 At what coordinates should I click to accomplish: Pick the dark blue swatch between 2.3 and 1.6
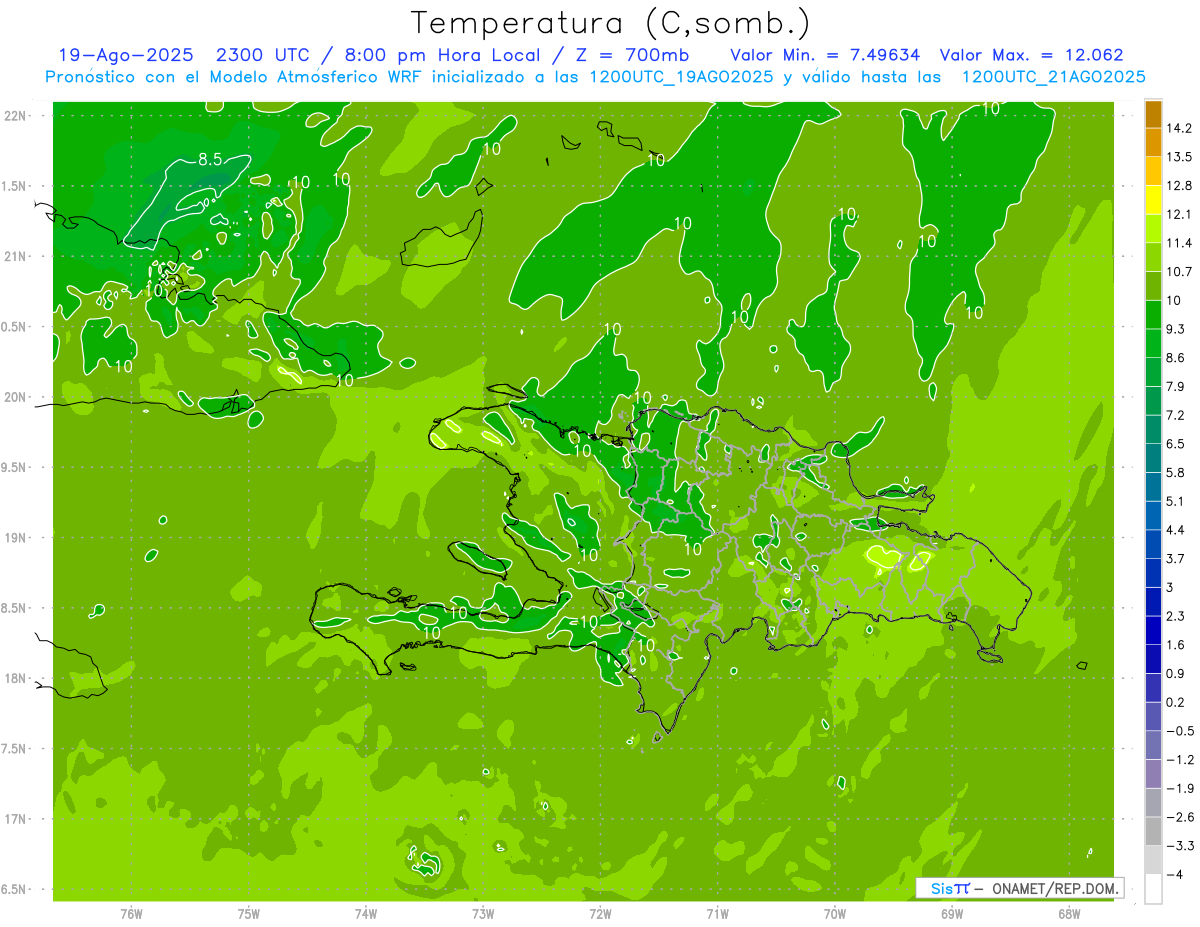[1153, 630]
